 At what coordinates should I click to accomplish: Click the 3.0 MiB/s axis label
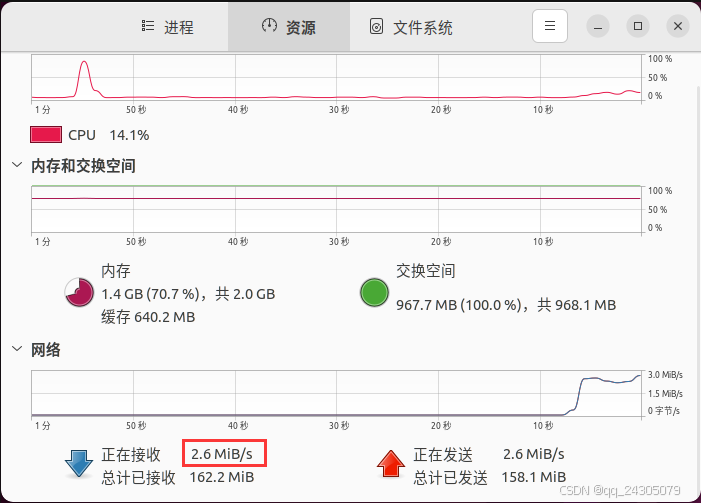point(665,375)
